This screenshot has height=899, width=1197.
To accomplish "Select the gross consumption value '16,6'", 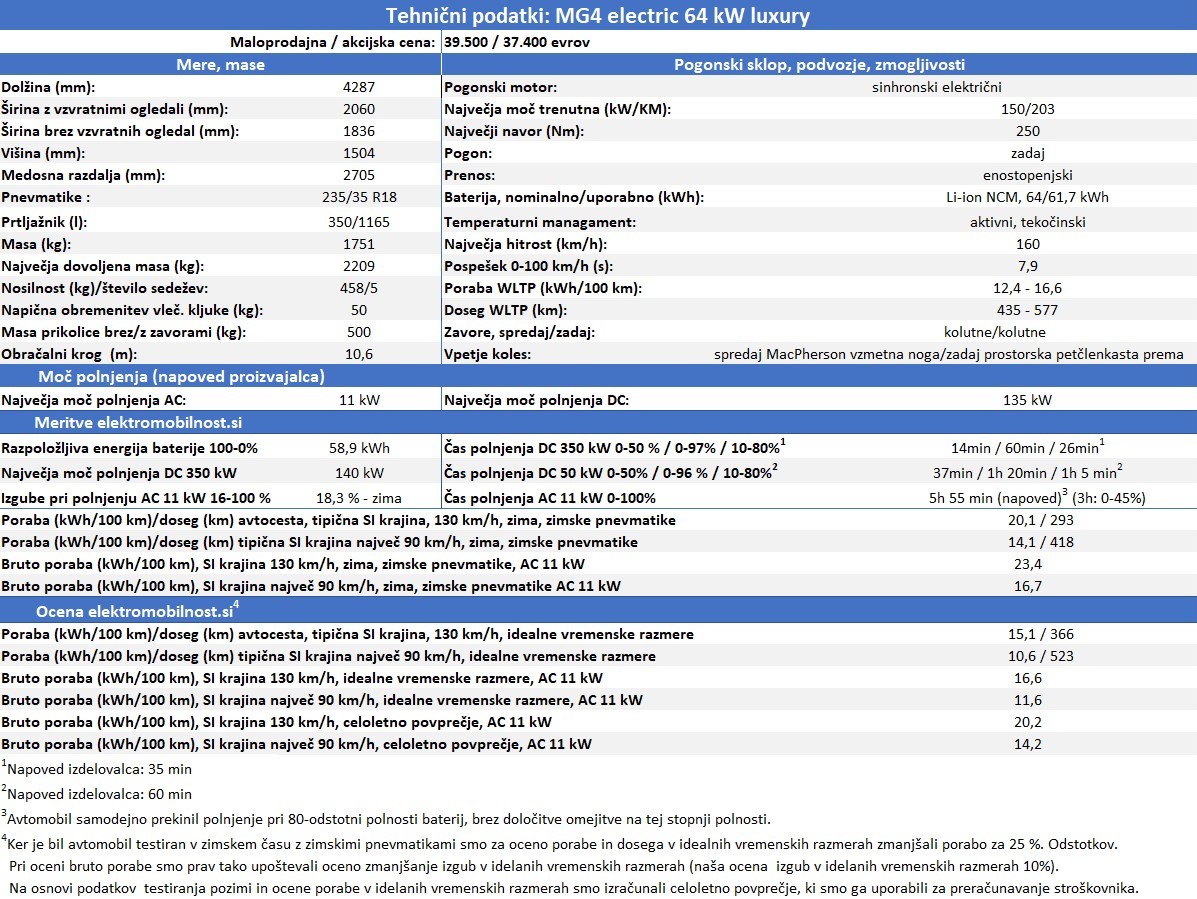I will (x=1028, y=678).
